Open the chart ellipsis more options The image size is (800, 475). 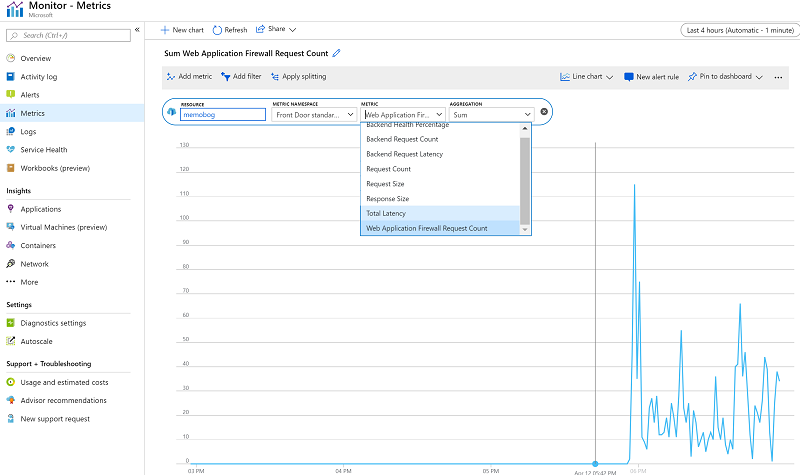point(778,78)
